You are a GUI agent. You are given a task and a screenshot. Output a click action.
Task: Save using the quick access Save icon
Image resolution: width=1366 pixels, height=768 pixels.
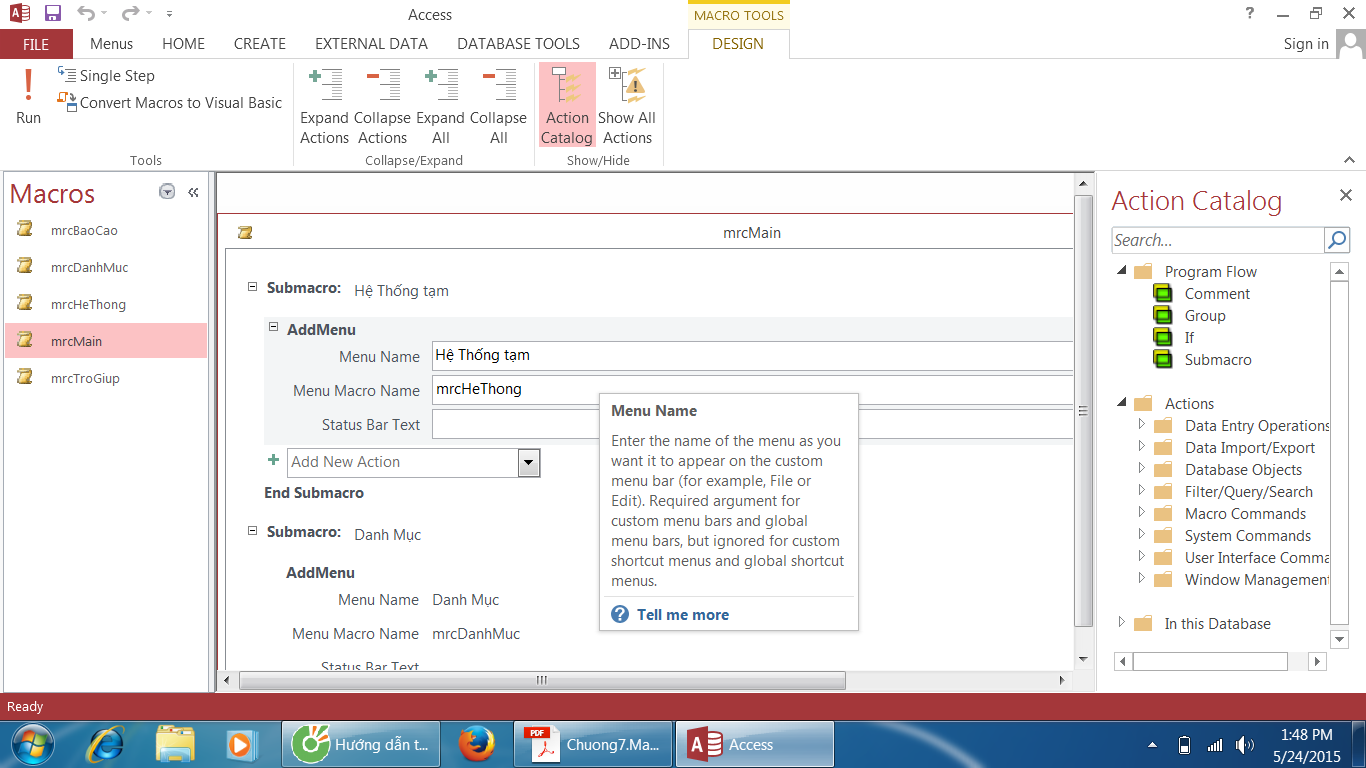point(53,14)
